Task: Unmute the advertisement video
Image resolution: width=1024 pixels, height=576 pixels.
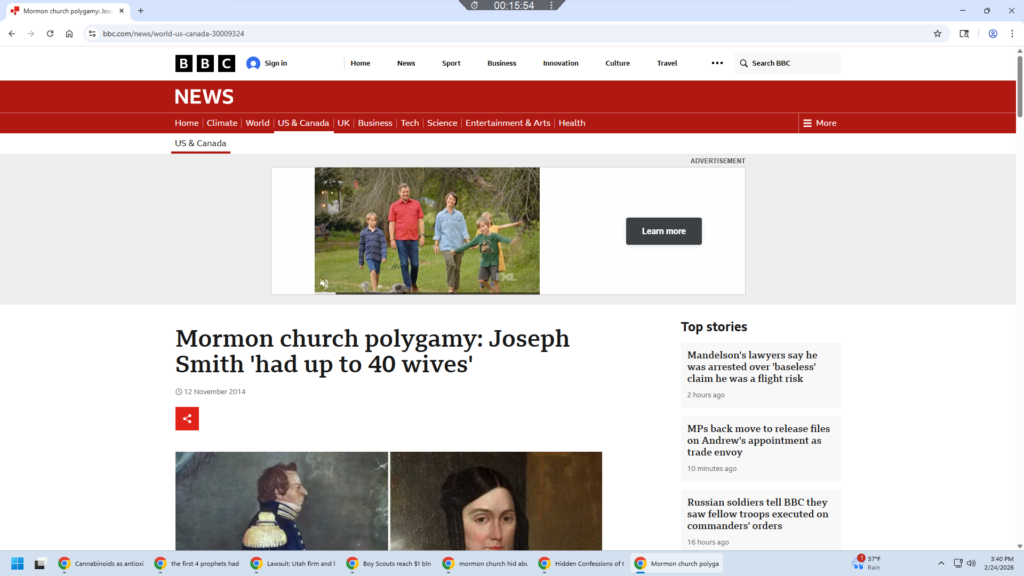Action: click(x=323, y=284)
